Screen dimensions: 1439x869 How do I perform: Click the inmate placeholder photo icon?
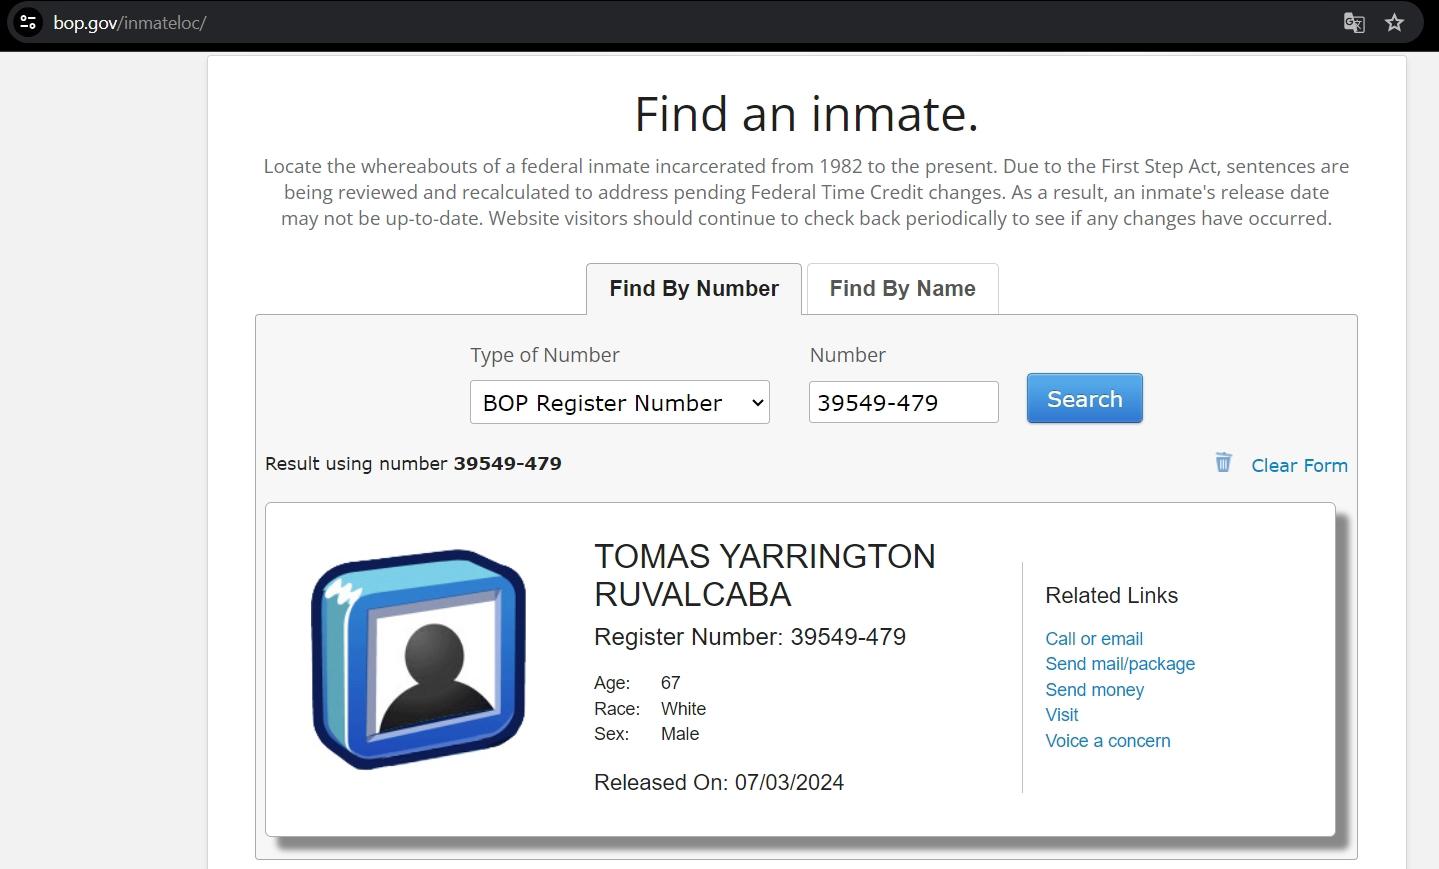tap(418, 659)
